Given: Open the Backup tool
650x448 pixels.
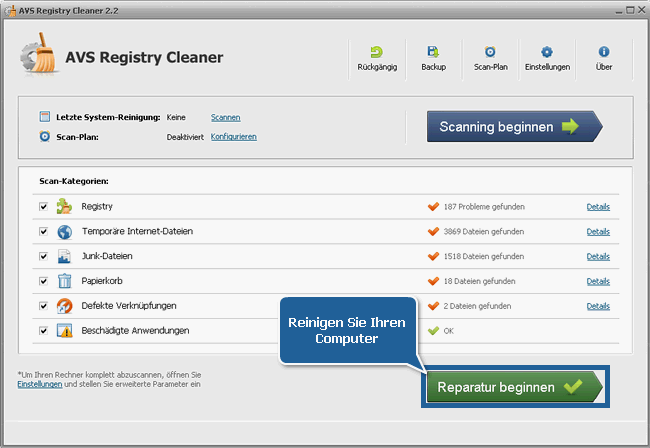Looking at the screenshot, I should coord(433,52).
